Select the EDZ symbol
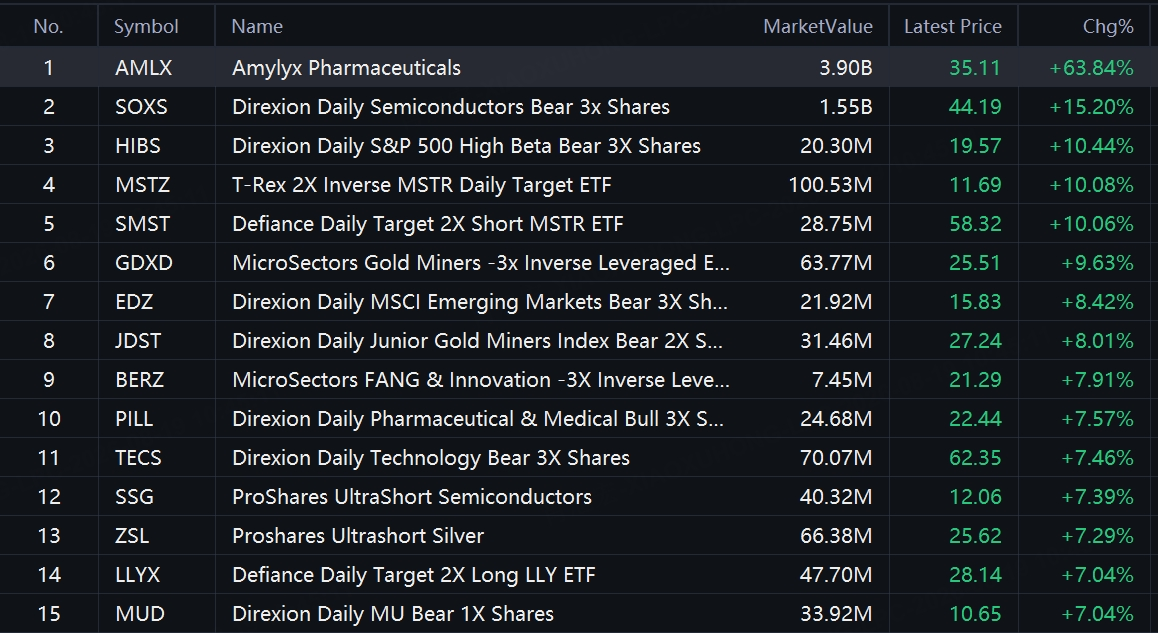Screen dimensions: 1158x633 pos(134,302)
